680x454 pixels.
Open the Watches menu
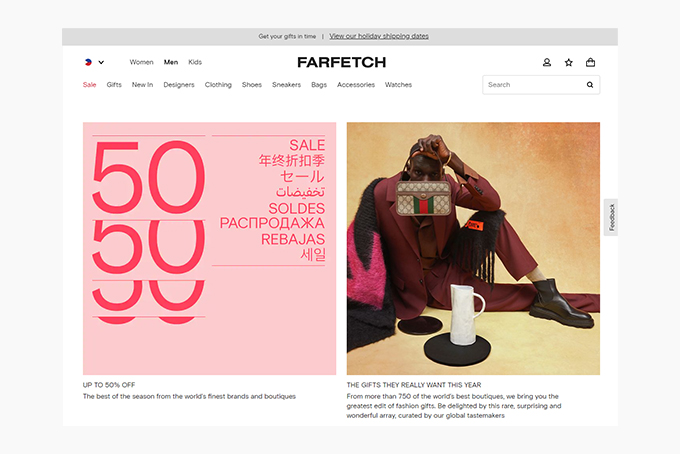398,85
